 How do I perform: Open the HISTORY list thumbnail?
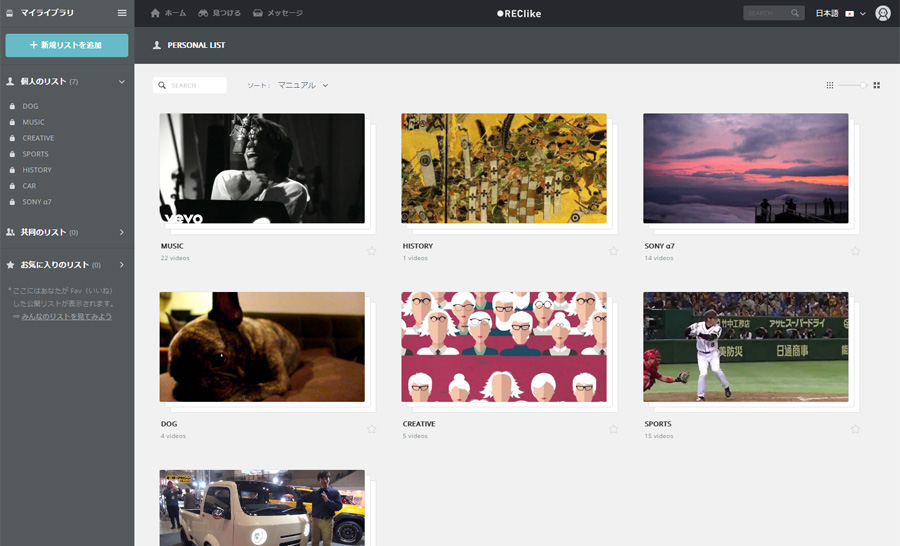coord(504,168)
